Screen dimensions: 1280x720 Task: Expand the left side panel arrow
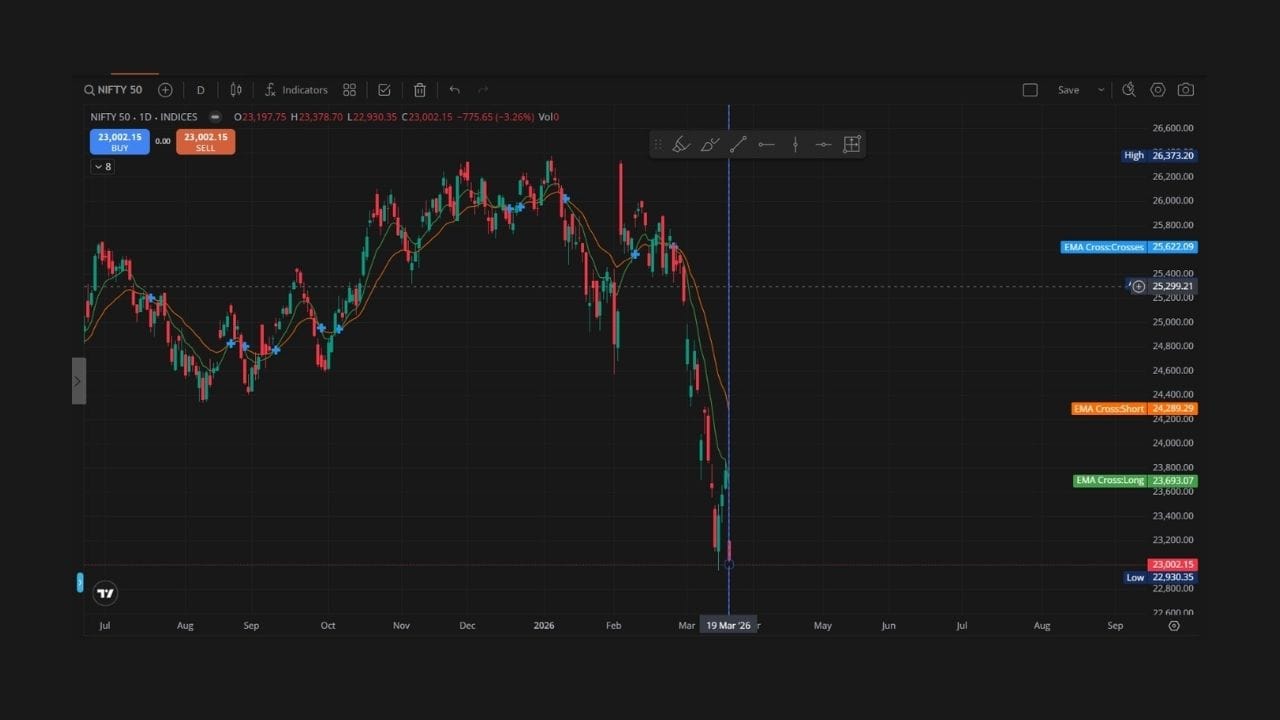click(x=78, y=381)
